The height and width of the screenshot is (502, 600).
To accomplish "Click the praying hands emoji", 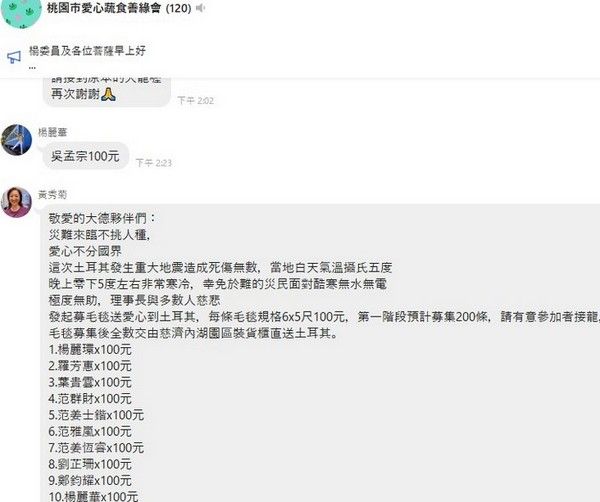I will (108, 94).
